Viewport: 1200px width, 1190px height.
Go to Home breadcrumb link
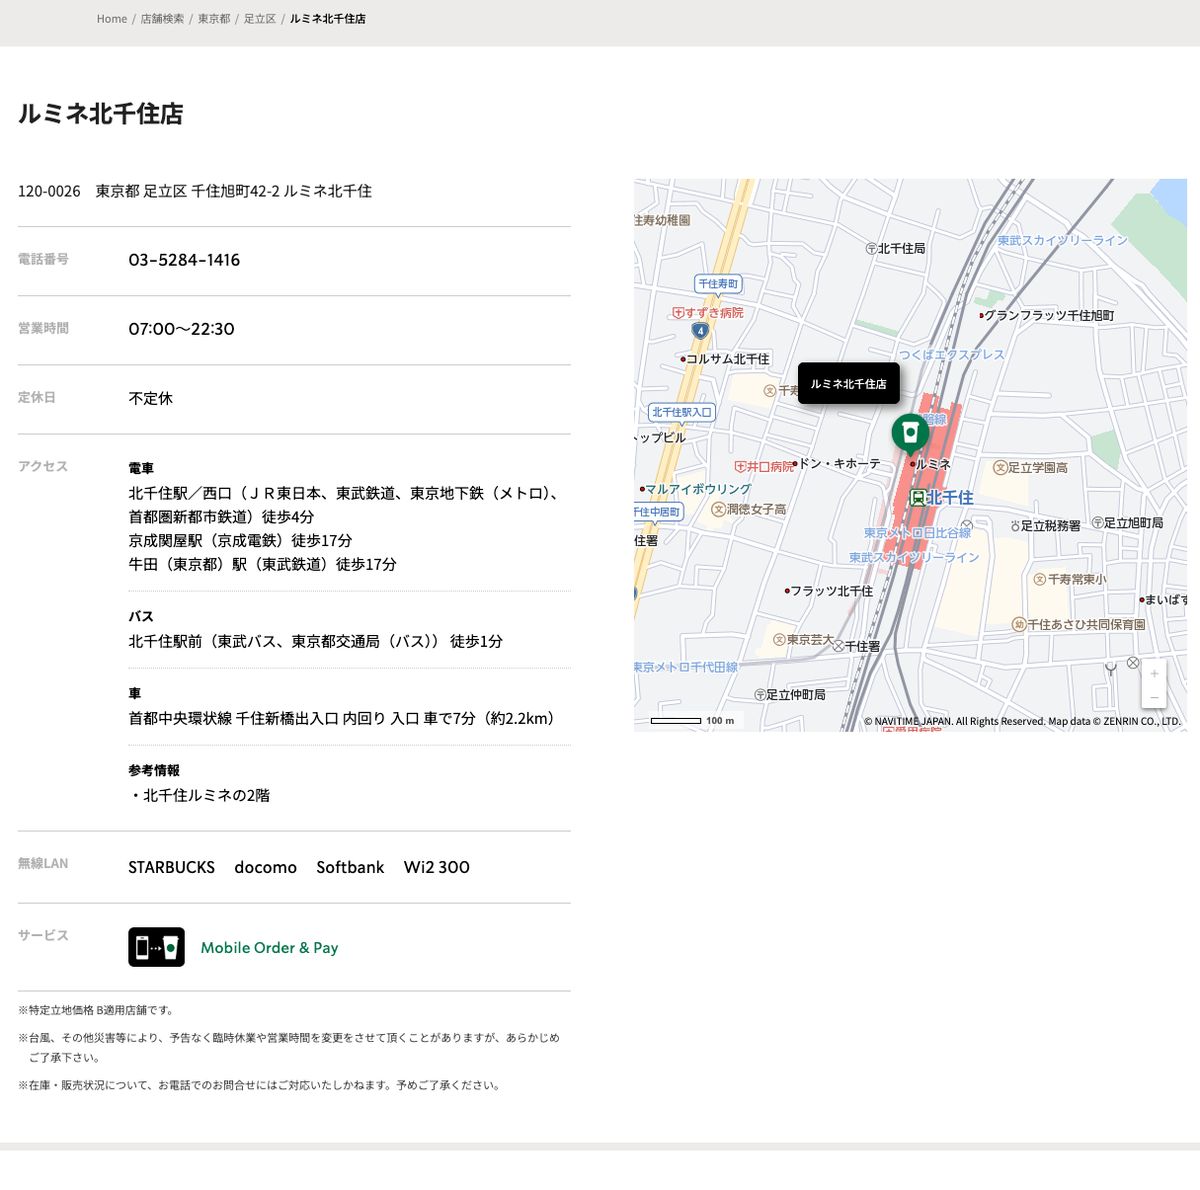click(112, 19)
